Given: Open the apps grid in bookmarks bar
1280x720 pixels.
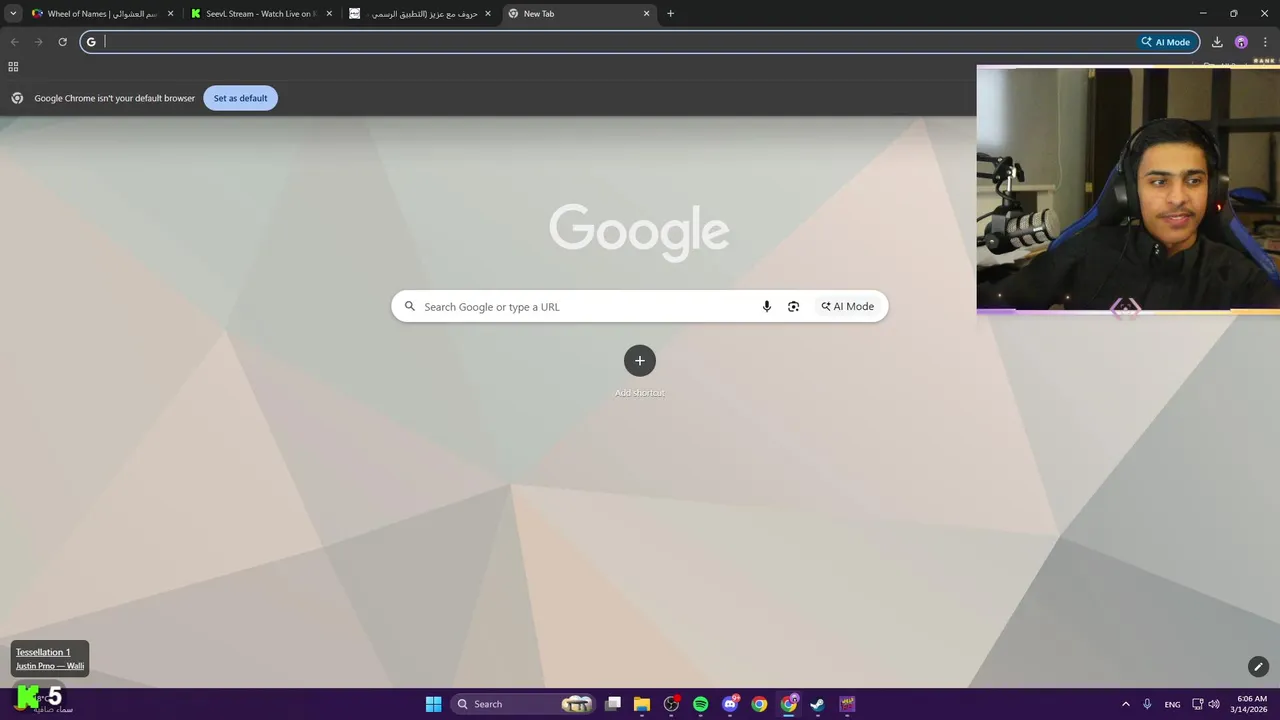Looking at the screenshot, I should (13, 67).
